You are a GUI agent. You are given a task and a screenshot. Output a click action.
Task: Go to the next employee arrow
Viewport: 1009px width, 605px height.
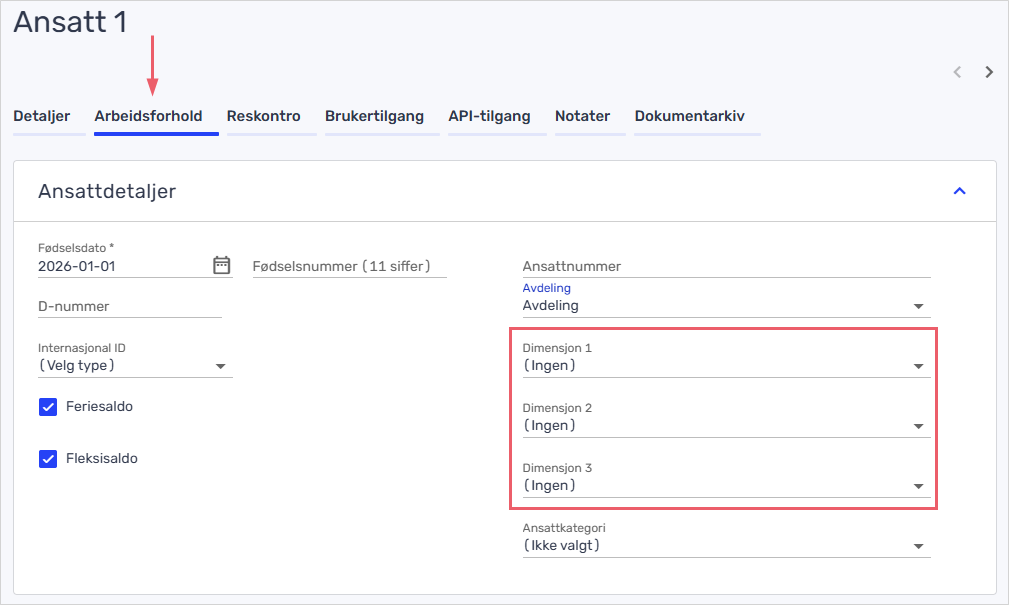pyautogui.click(x=989, y=72)
